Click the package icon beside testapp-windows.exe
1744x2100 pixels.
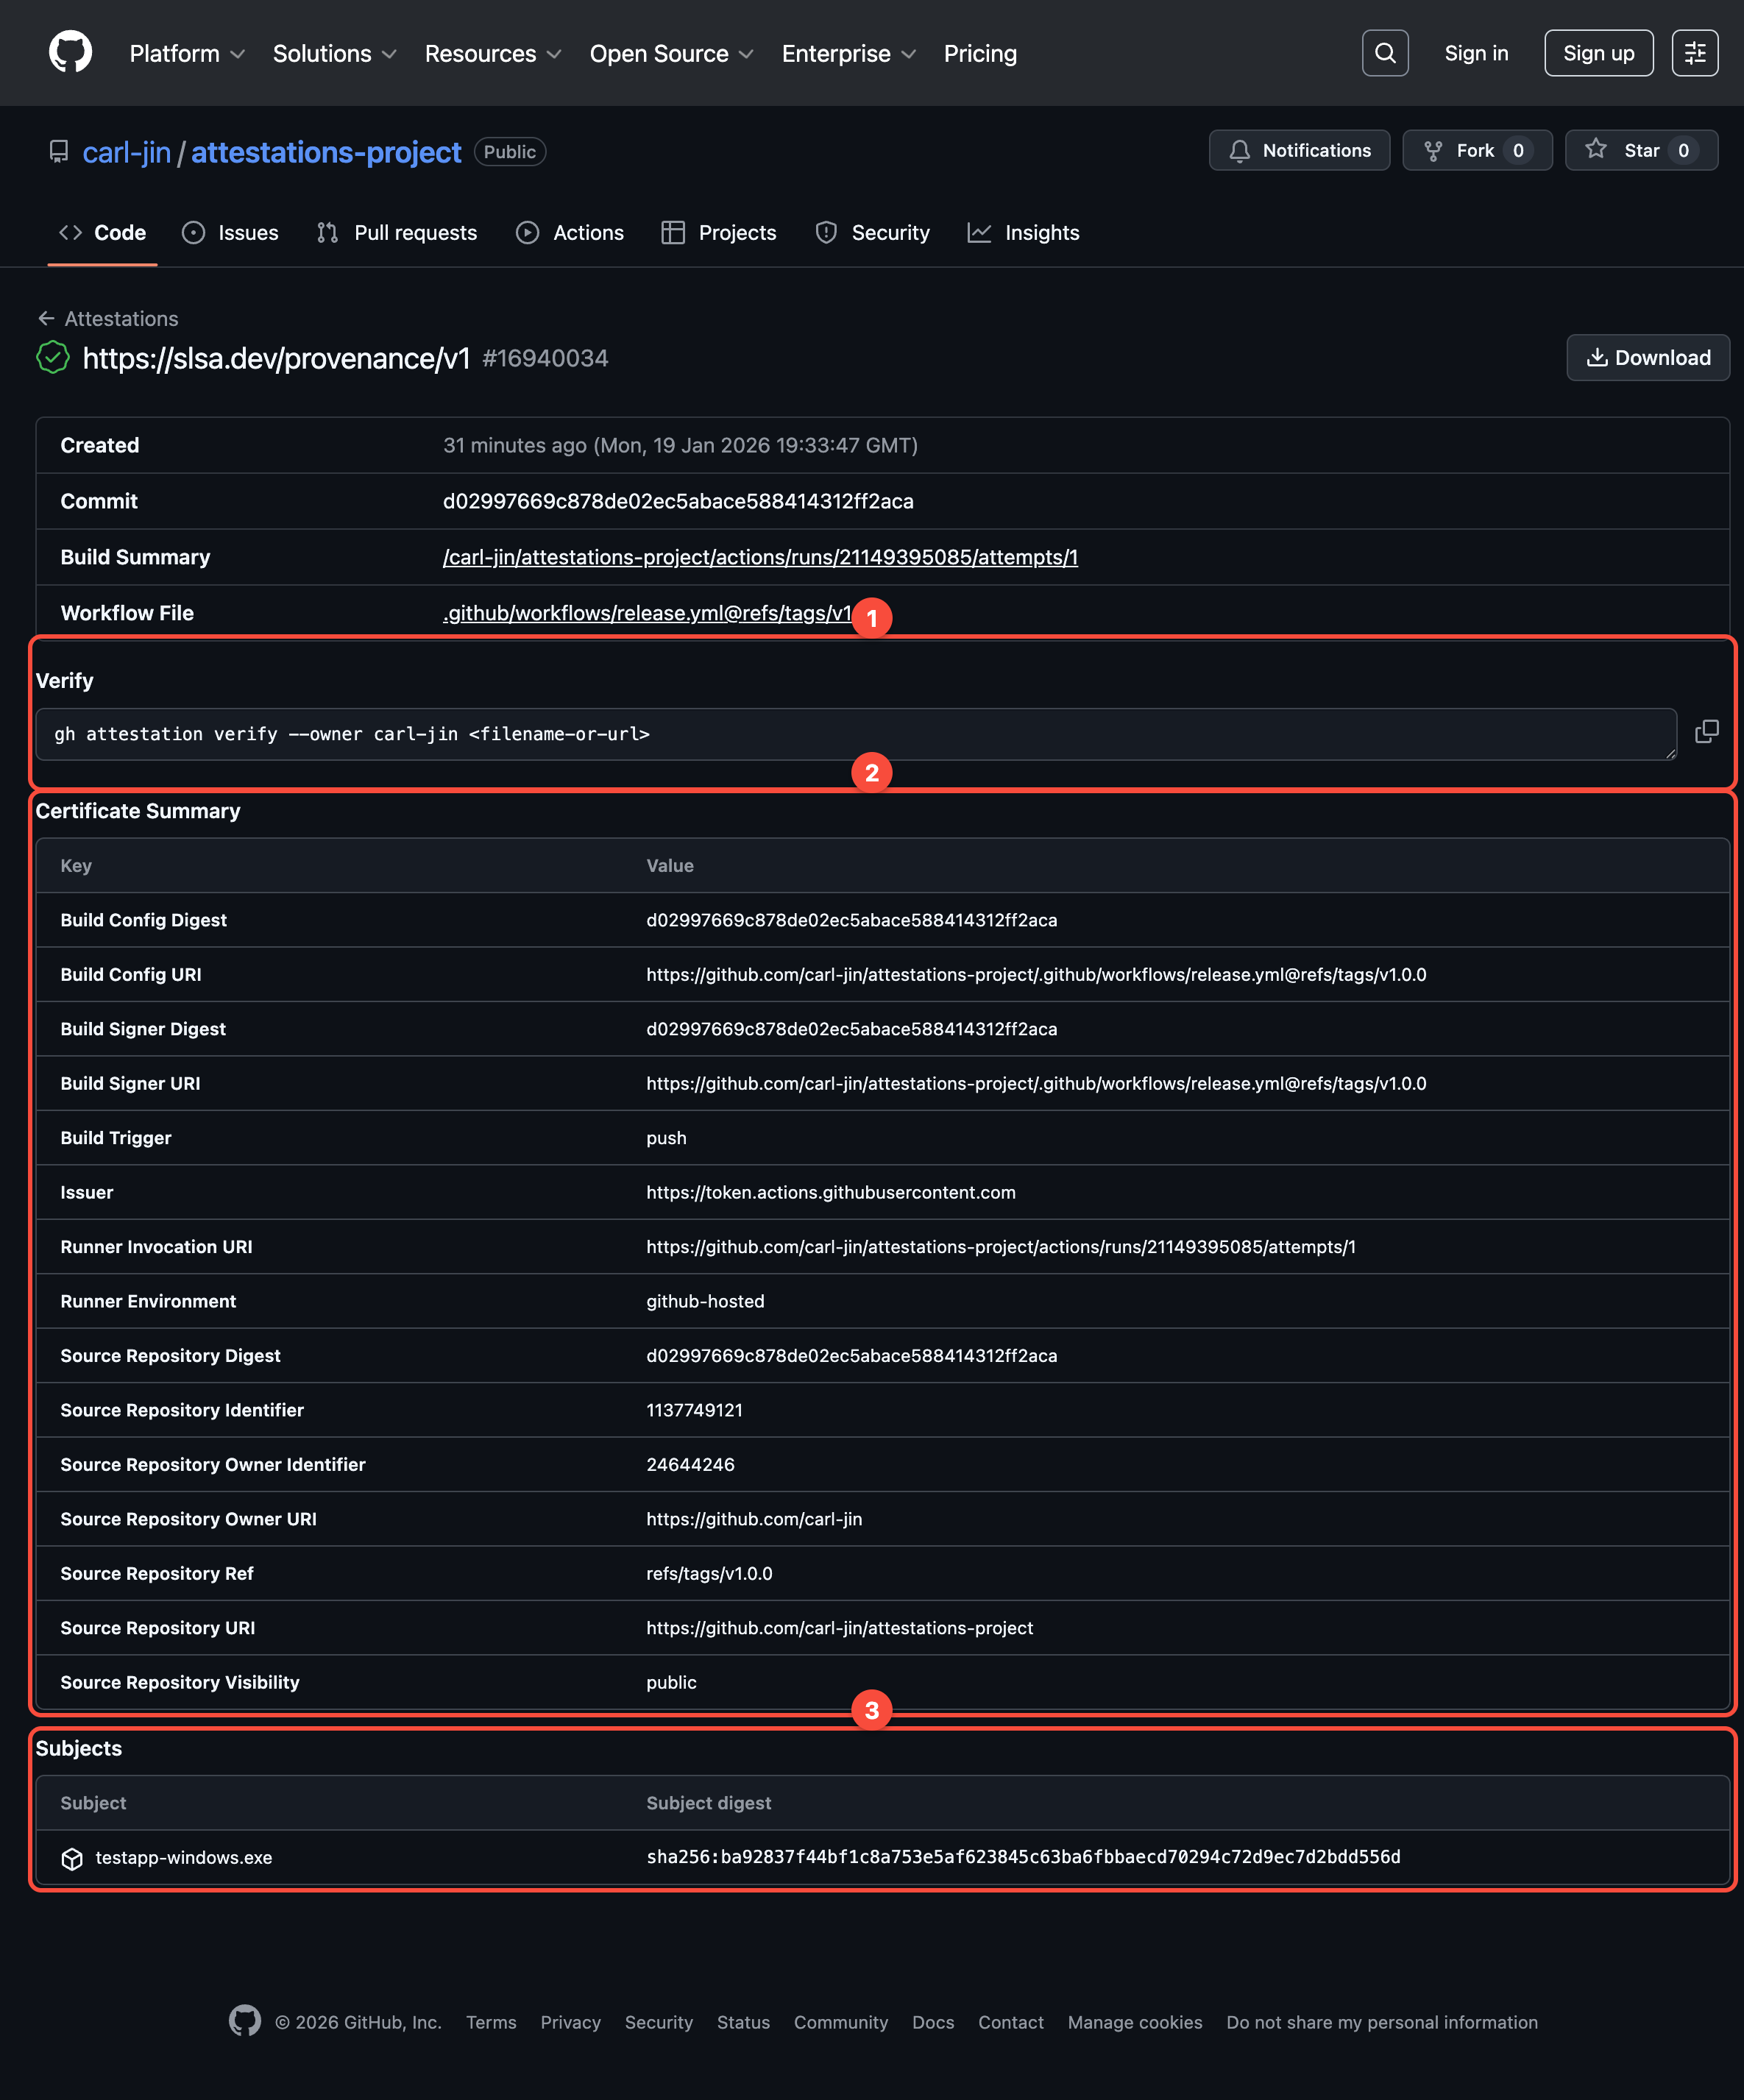(72, 1858)
